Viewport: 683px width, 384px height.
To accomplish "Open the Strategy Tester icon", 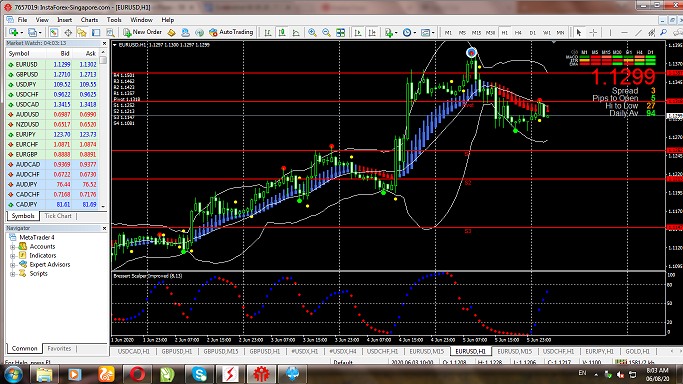I will tap(110, 32).
